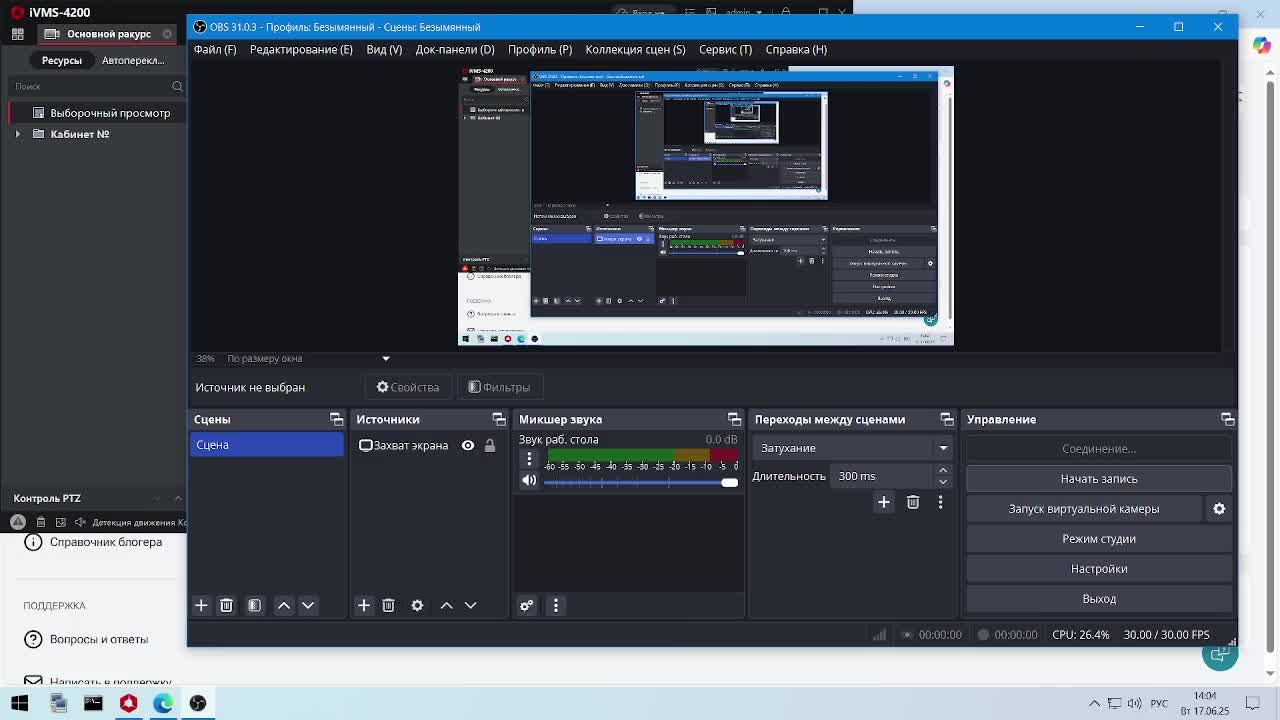Click the floating support chat icon

tap(1219, 655)
